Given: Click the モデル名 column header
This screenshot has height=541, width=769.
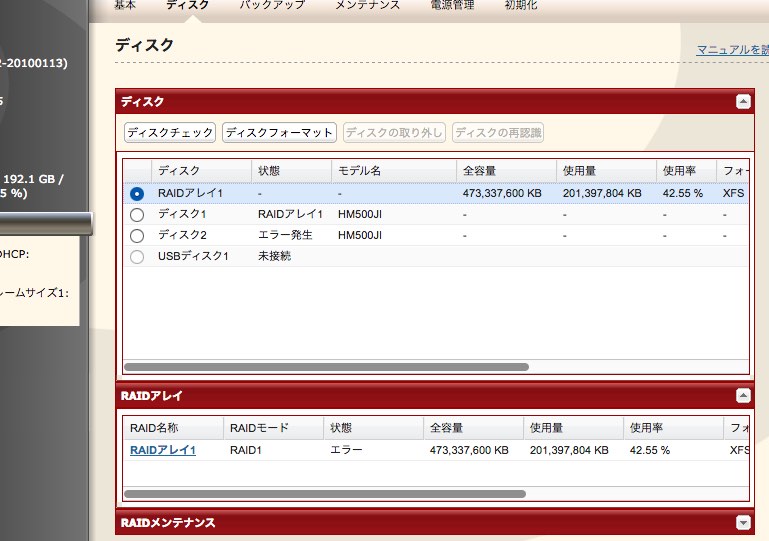Looking at the screenshot, I should pyautogui.click(x=394, y=171).
